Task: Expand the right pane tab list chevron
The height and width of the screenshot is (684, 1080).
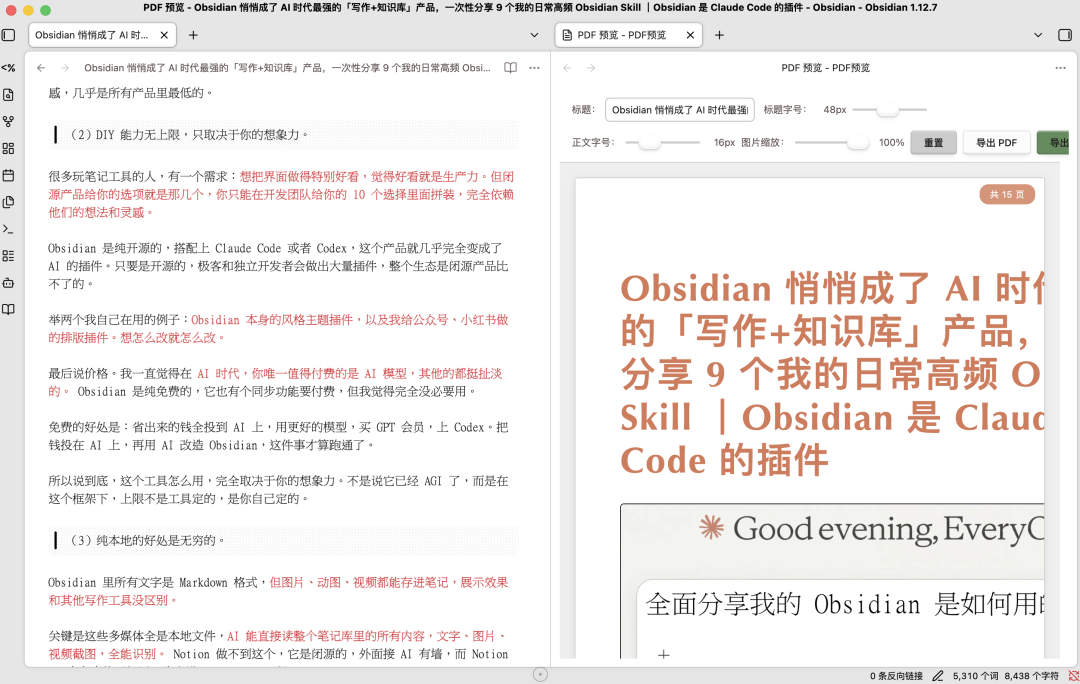Action: point(1038,35)
